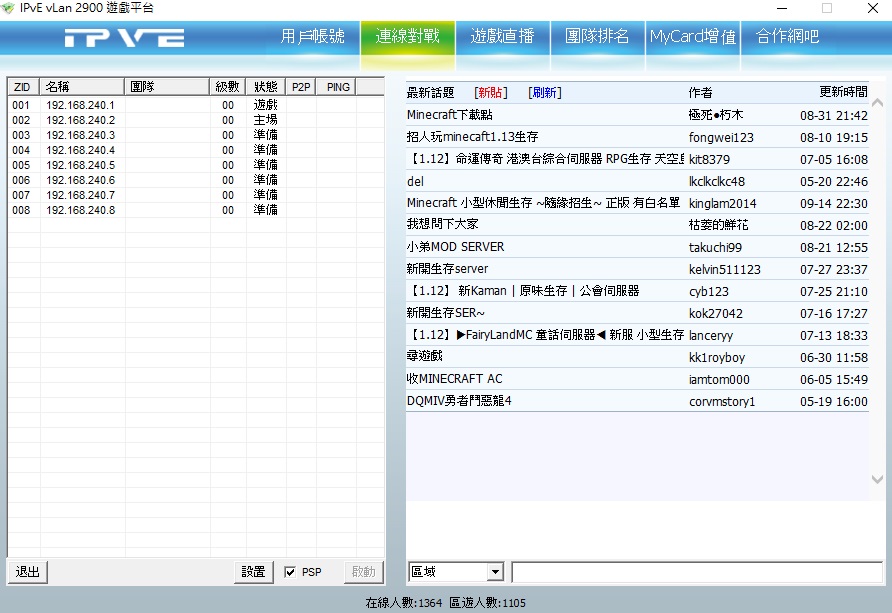Viewport: 892px width, 613px height.
Task: Select the row for host 192.168.240.2
Action: tap(80, 120)
